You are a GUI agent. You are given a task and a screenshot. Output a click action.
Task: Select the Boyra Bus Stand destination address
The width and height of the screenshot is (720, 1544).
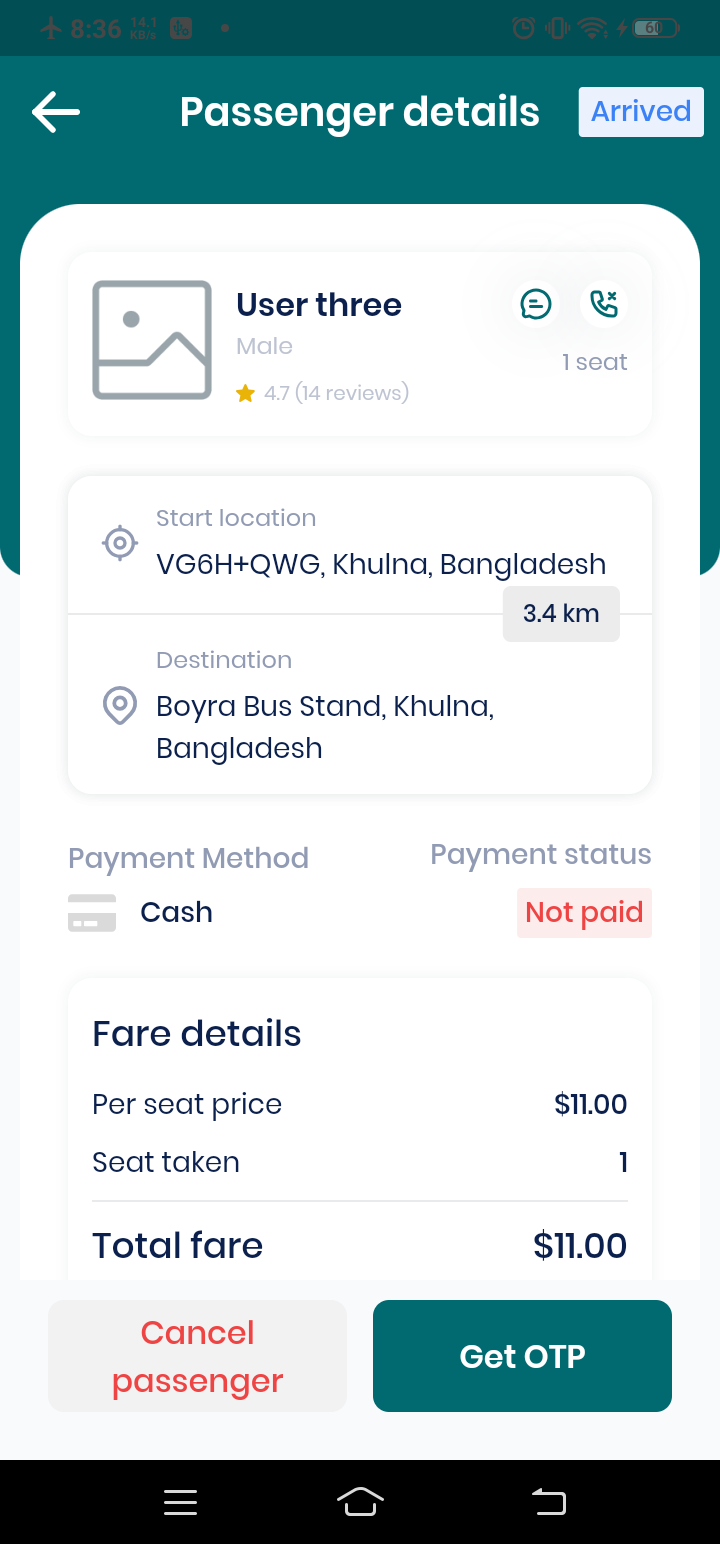(x=325, y=727)
